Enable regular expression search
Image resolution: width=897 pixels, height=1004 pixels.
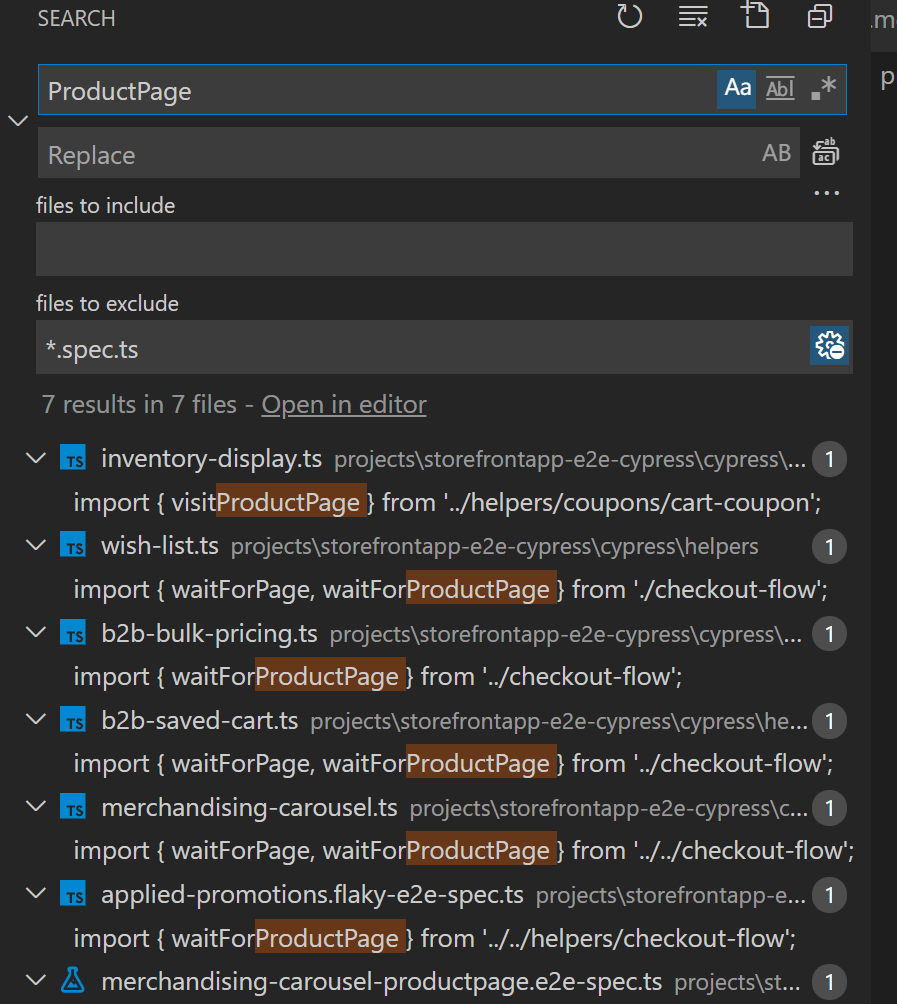[x=823, y=89]
